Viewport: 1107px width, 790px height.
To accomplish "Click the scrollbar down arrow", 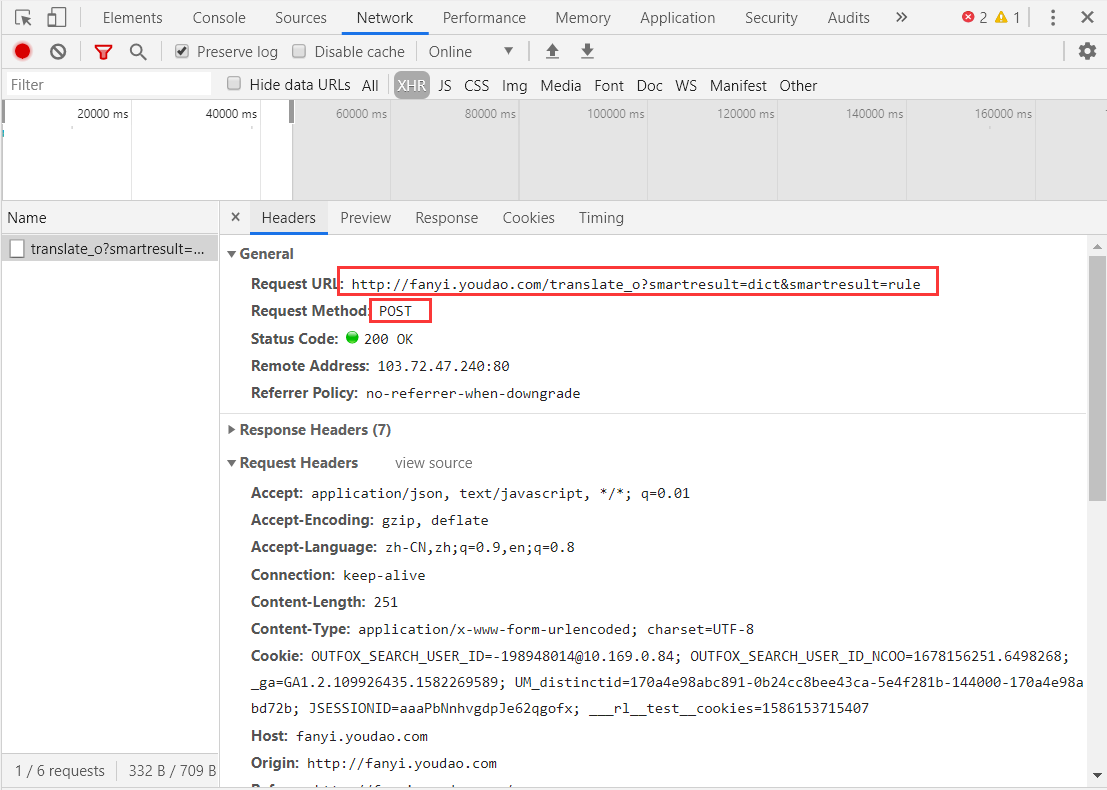I will [x=1097, y=775].
